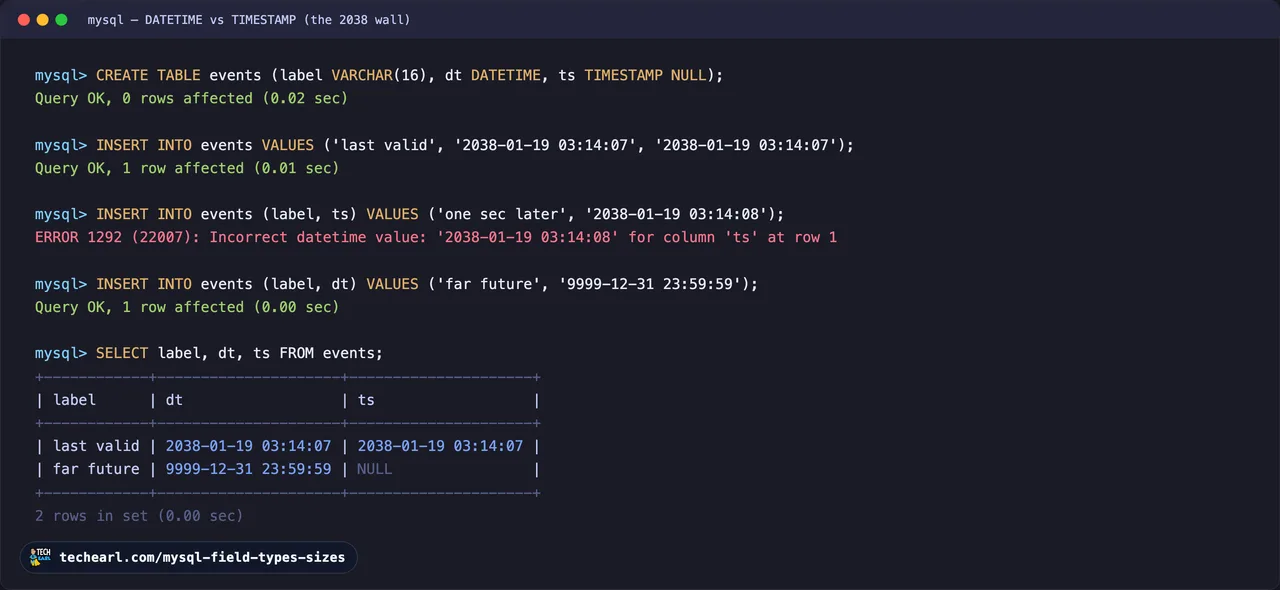Click the INSERT statement for 'far future'
1280x590 pixels.
click(396, 284)
